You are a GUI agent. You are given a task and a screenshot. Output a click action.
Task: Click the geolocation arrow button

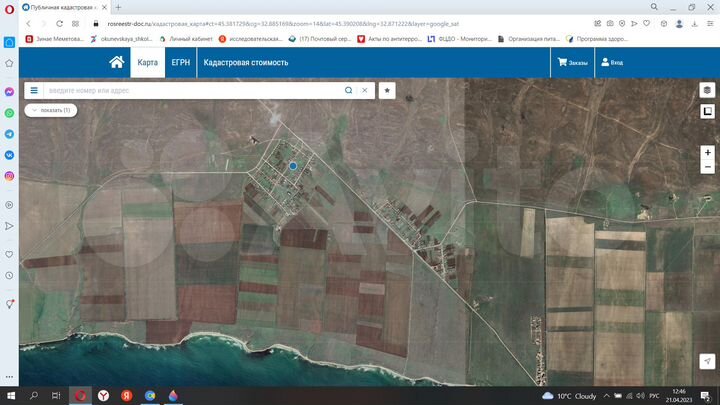707,360
